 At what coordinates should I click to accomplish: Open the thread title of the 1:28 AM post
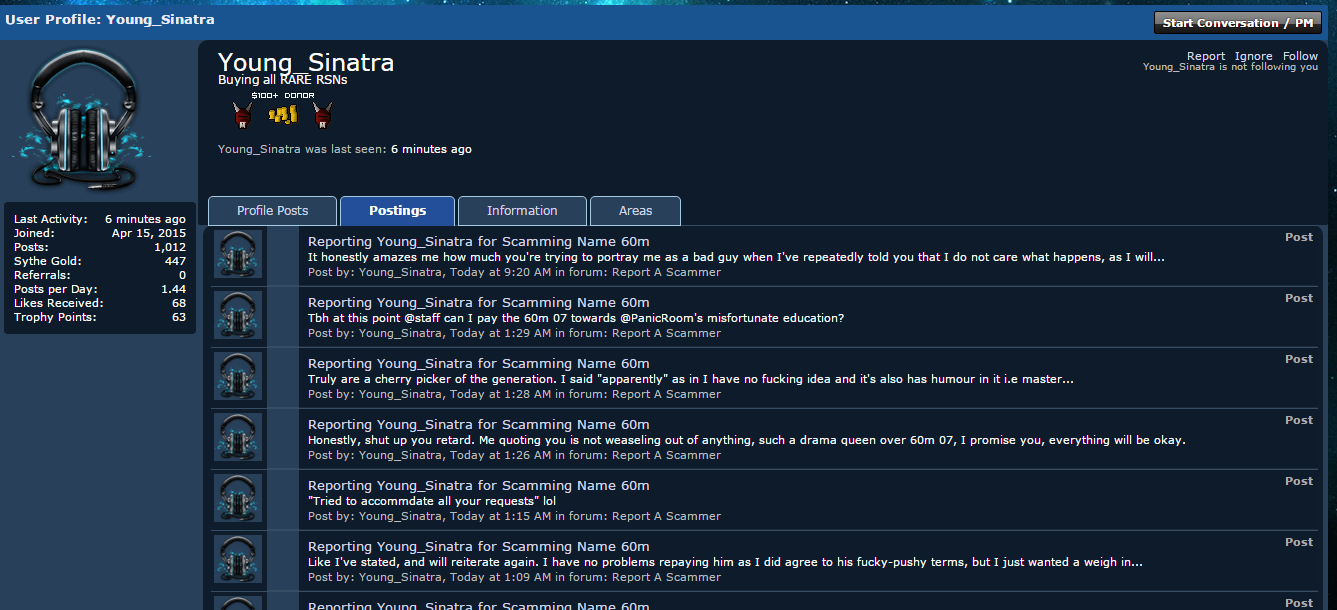coord(479,364)
